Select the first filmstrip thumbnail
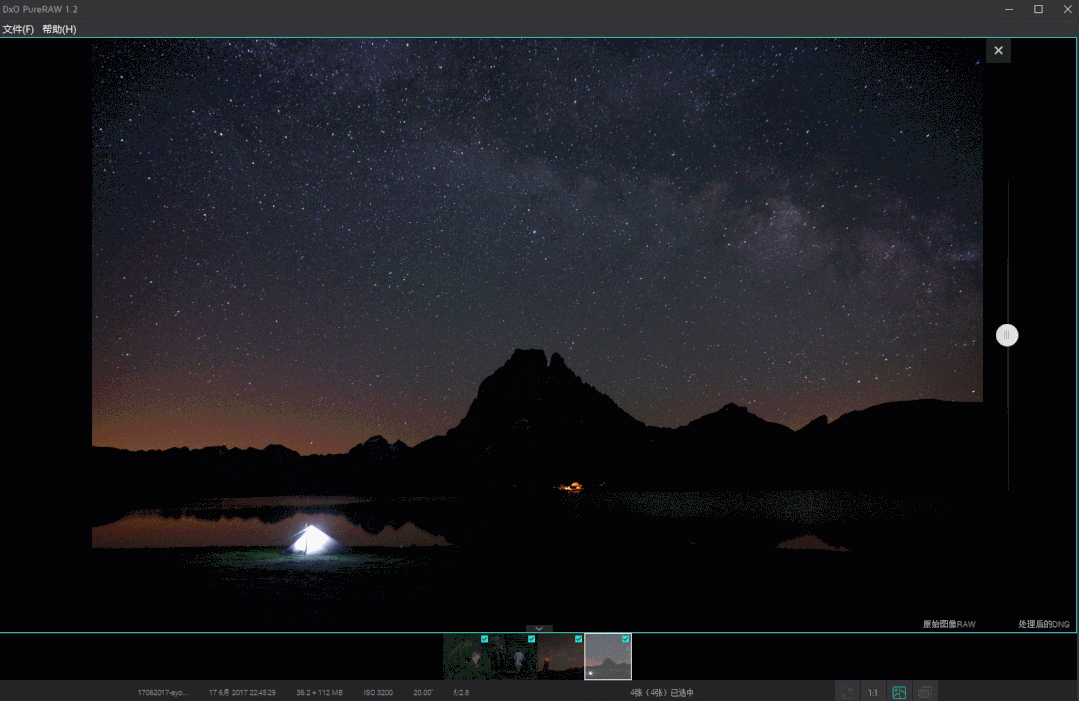The height and width of the screenshot is (701, 1079). [x=466, y=657]
